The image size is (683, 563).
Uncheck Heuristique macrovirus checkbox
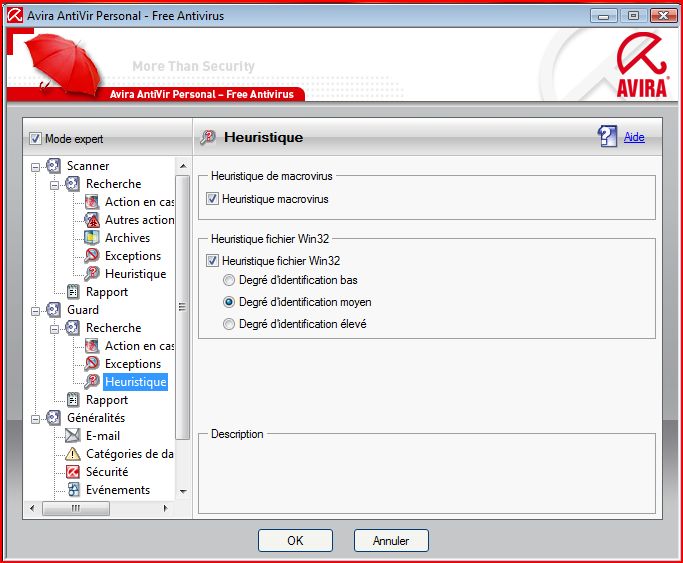pyautogui.click(x=212, y=199)
